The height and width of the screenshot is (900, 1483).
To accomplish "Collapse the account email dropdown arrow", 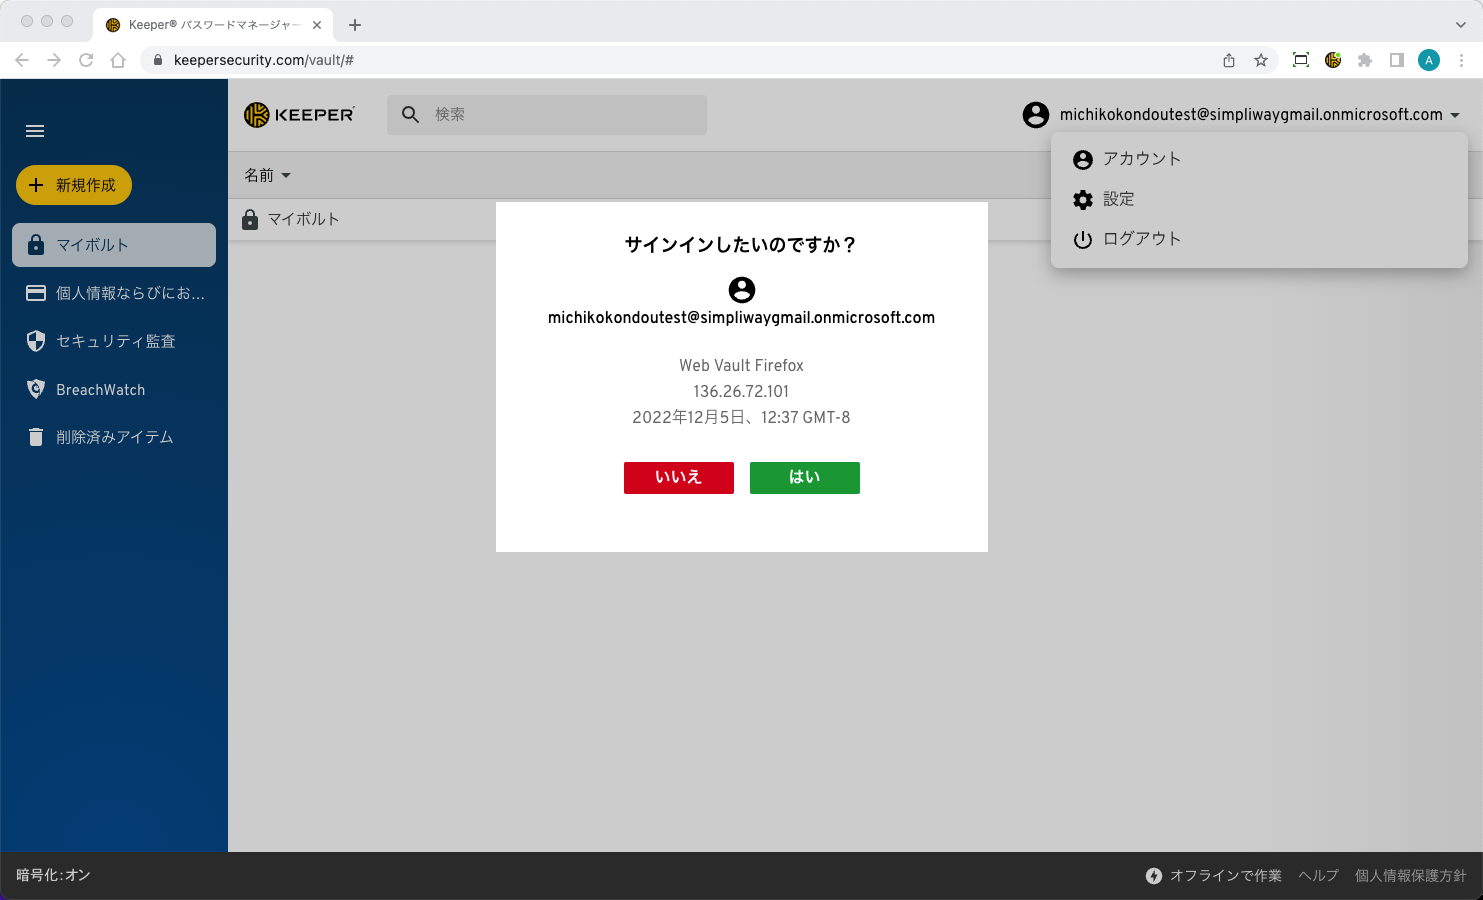I will (x=1455, y=115).
